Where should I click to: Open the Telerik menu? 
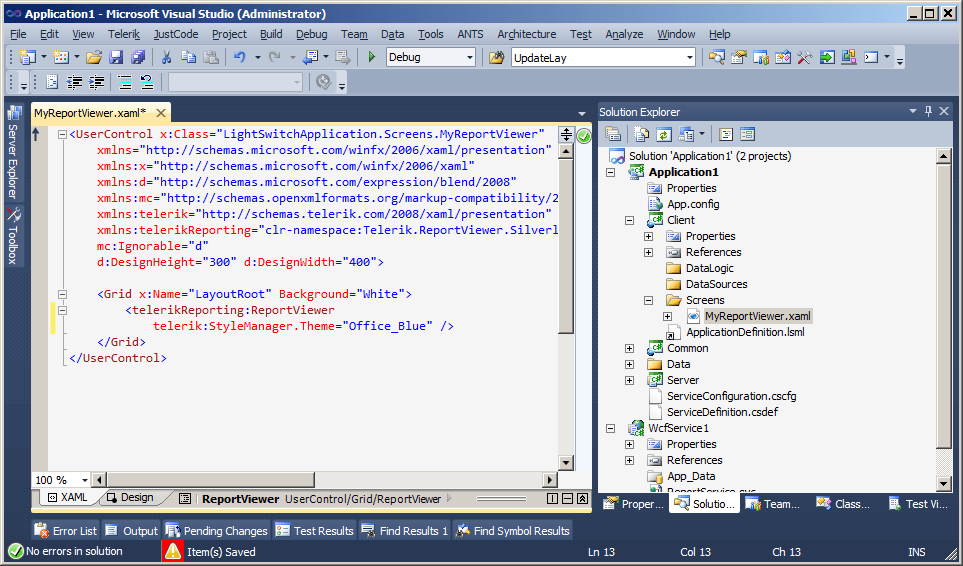[124, 34]
